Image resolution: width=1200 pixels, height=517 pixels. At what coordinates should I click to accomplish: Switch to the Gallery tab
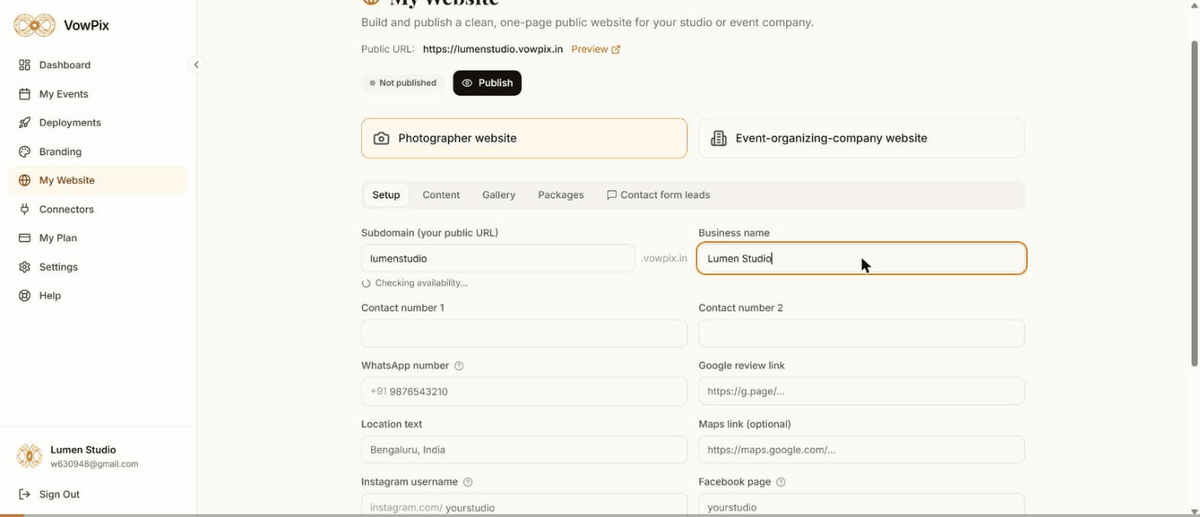(x=499, y=195)
